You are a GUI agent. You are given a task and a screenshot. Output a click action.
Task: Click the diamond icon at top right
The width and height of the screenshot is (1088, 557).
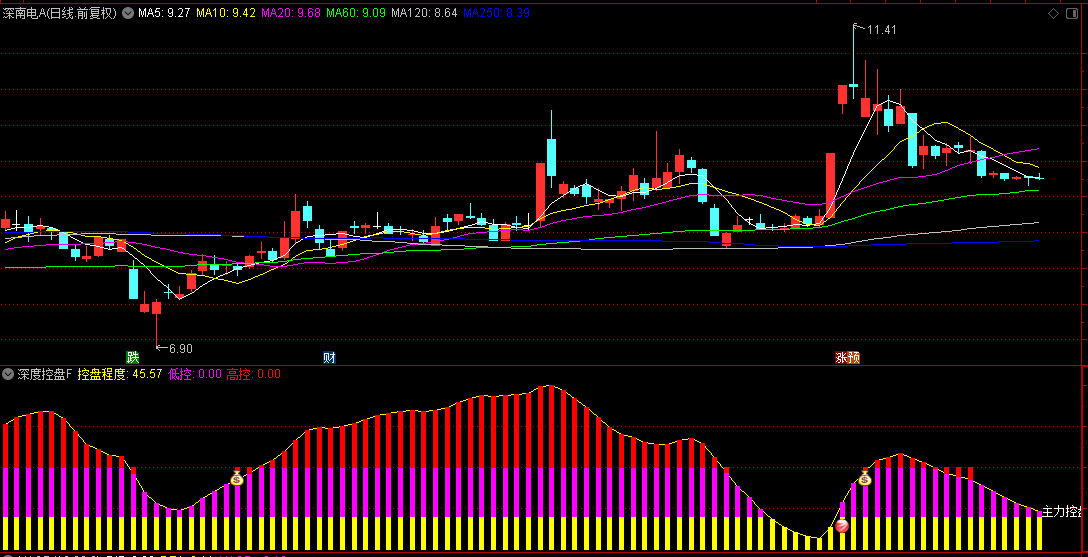[x=1053, y=13]
